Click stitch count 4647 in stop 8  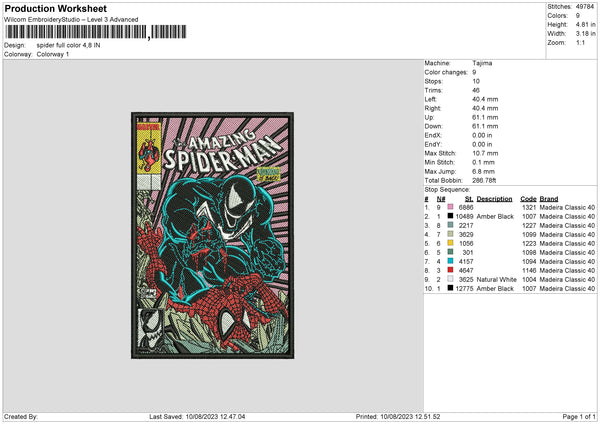click(x=466, y=271)
